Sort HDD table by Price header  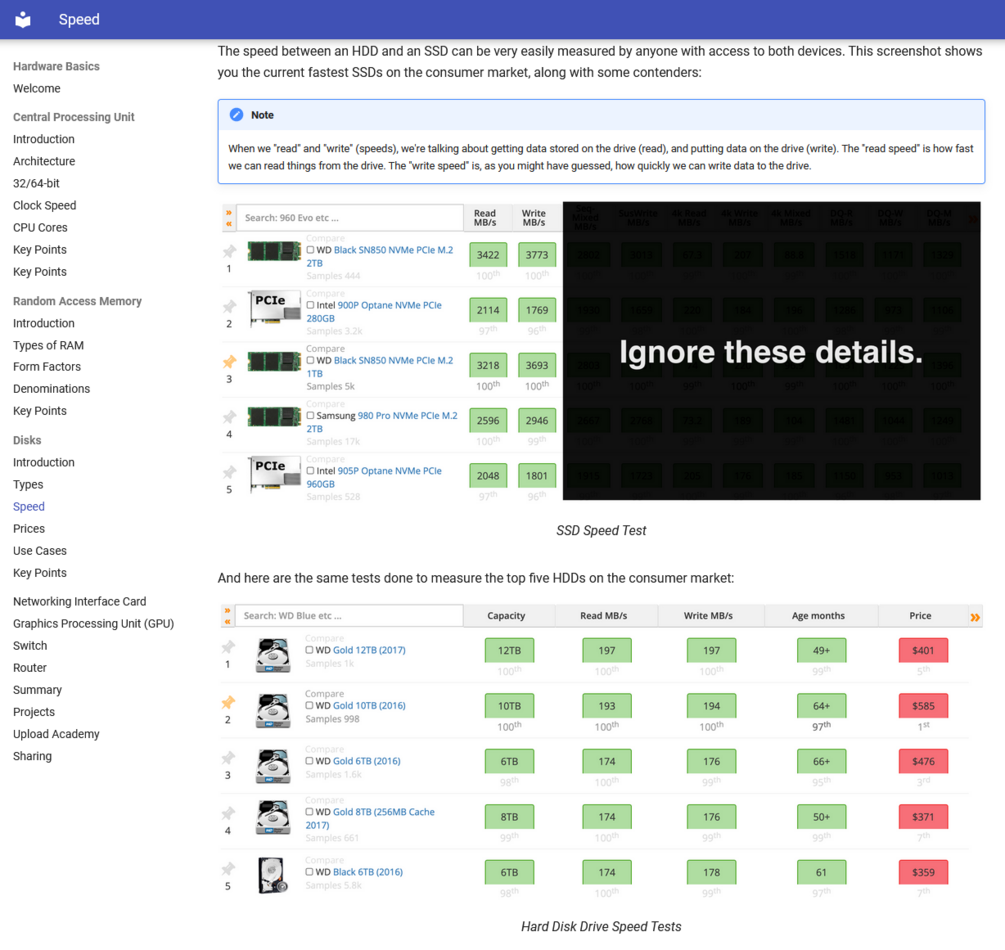pyautogui.click(x=920, y=615)
